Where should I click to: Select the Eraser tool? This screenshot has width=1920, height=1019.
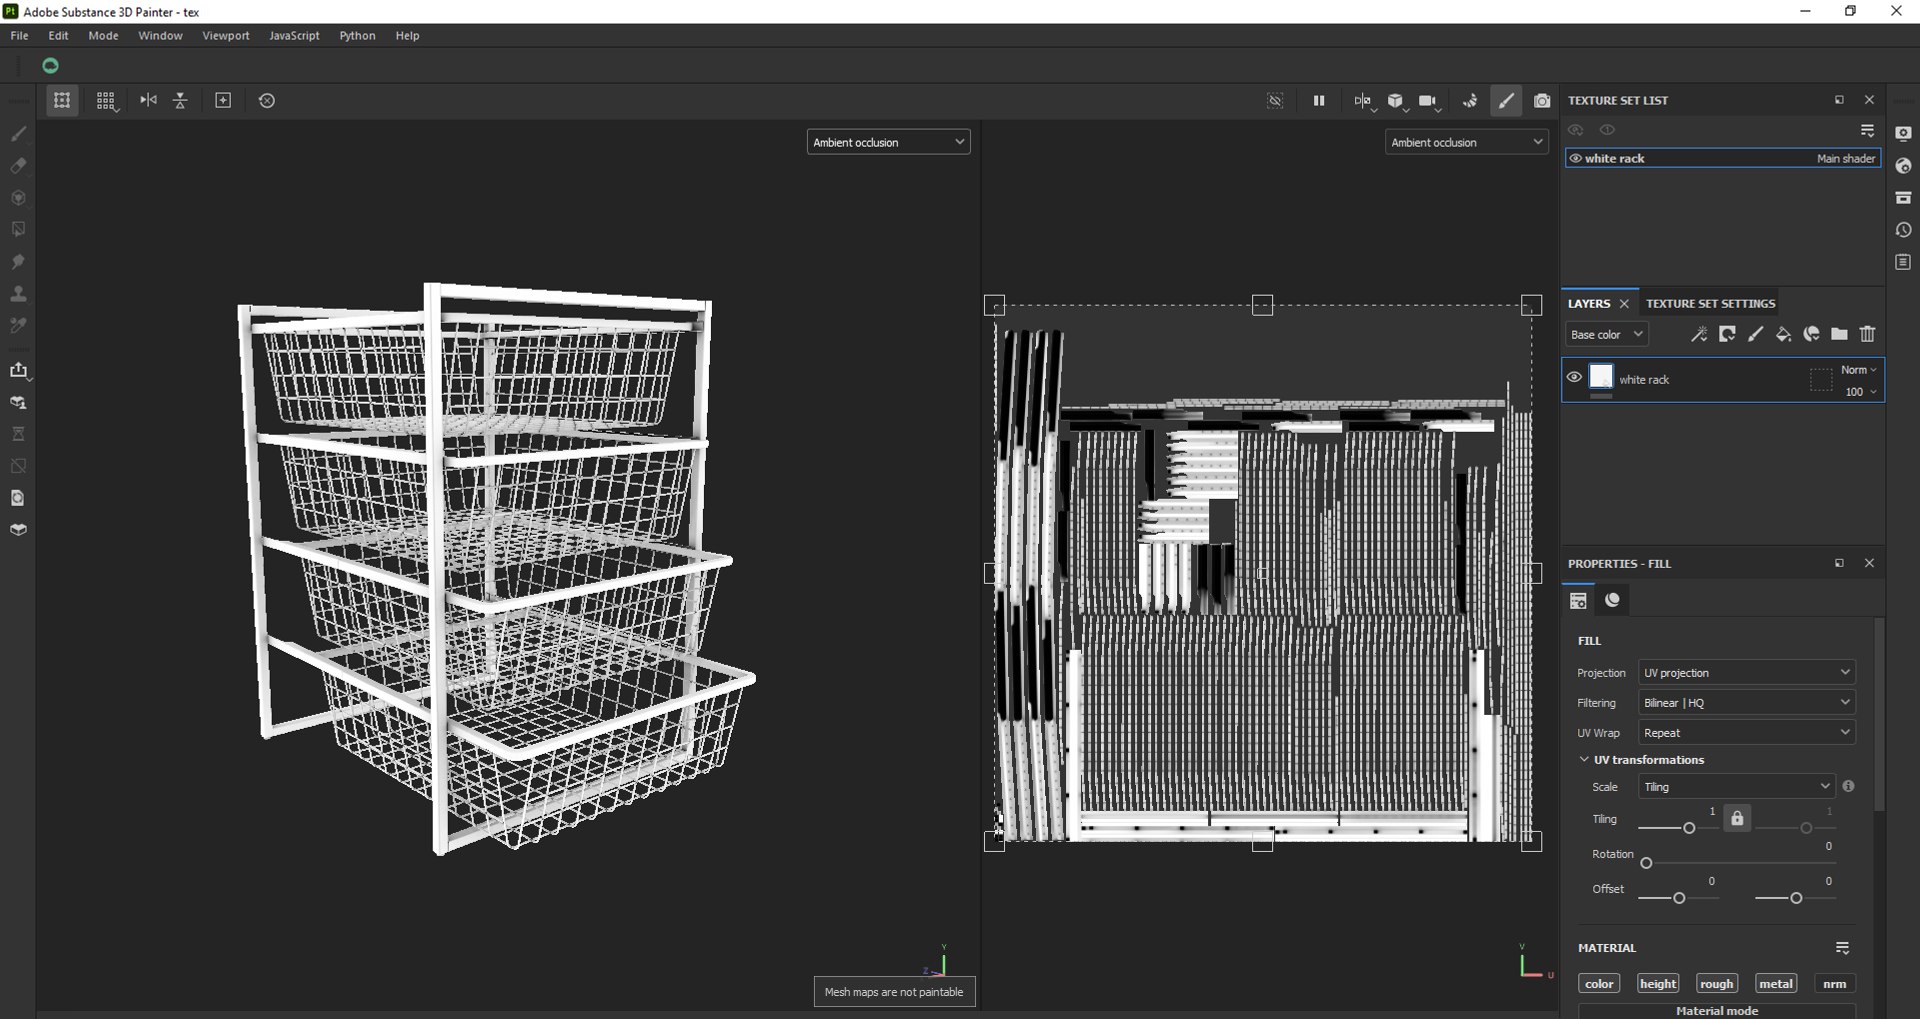[x=18, y=165]
